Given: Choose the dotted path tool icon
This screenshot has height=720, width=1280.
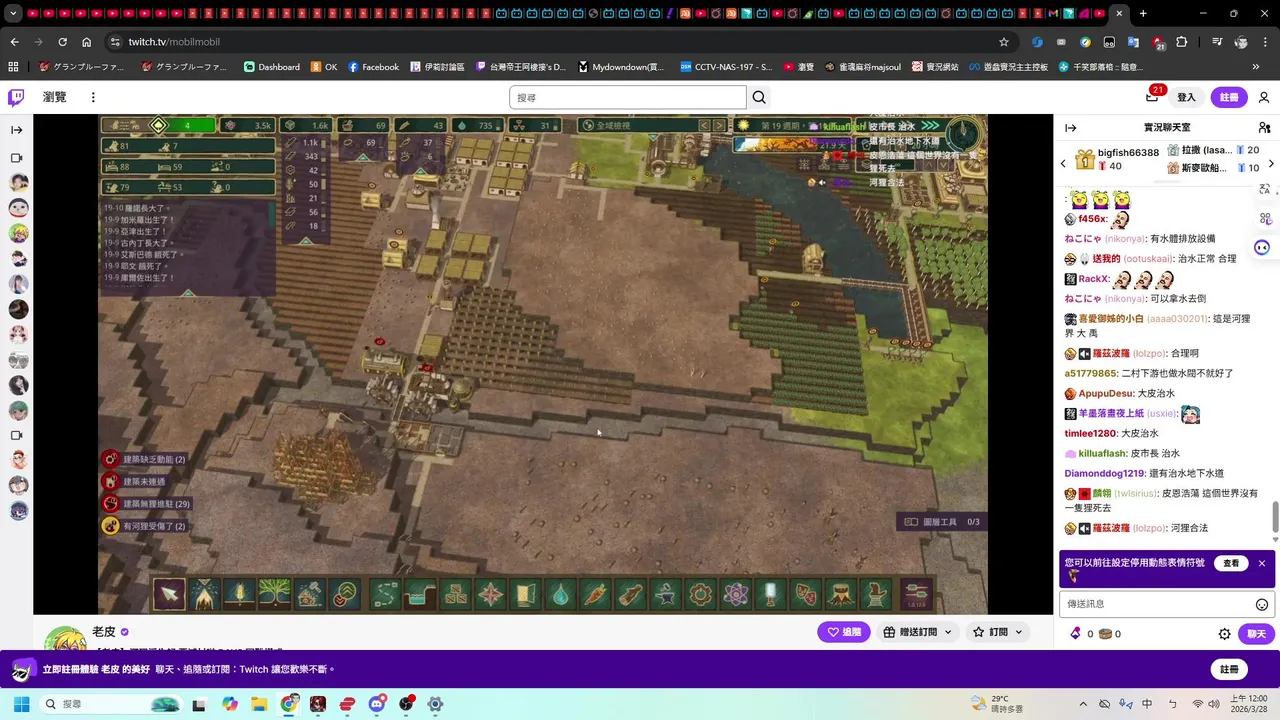Looking at the screenshot, I should point(386,594).
